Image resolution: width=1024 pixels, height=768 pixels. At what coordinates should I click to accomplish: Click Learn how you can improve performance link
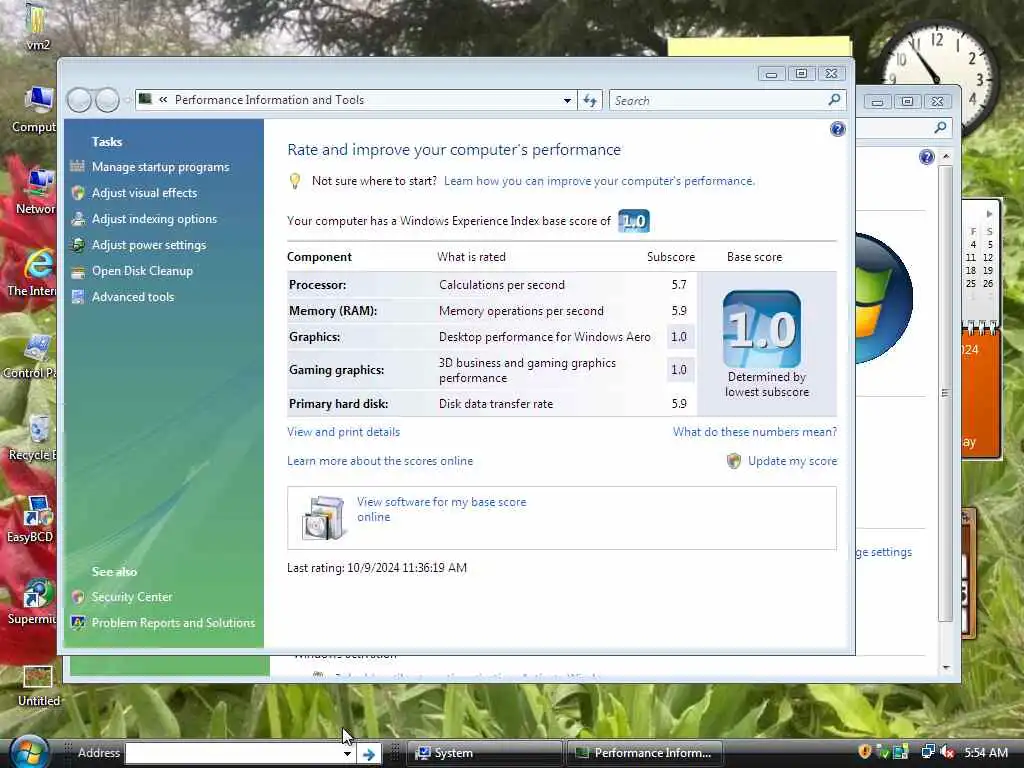tap(599, 181)
